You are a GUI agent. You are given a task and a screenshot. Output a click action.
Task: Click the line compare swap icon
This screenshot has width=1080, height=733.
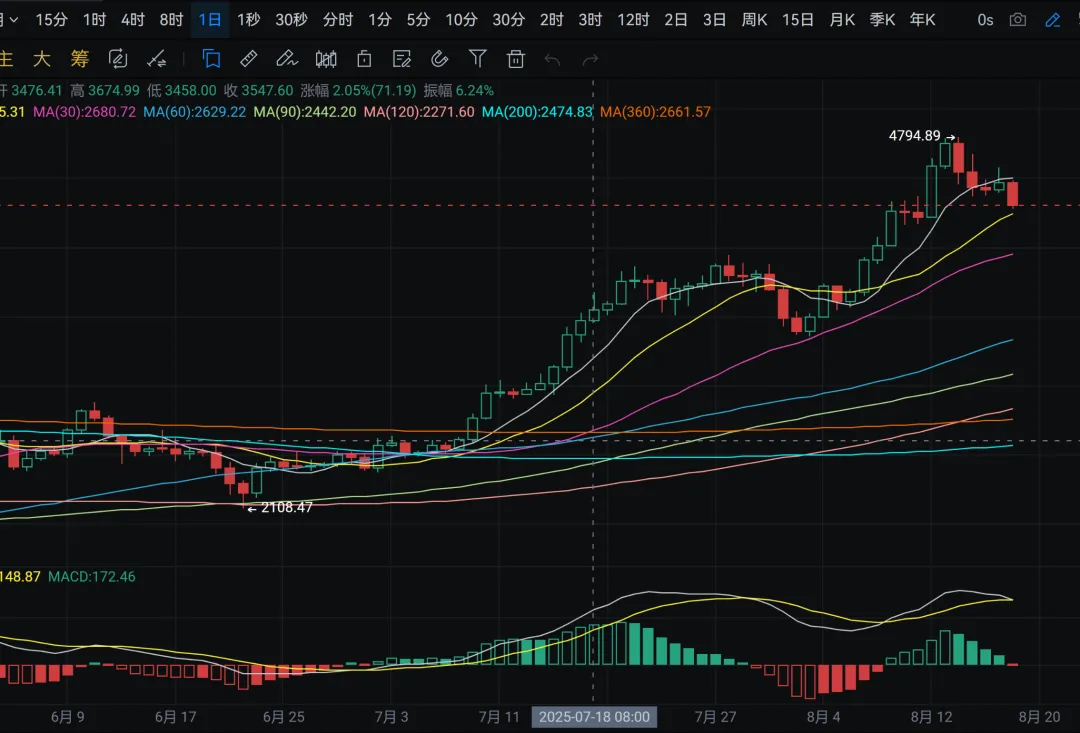coord(156,59)
